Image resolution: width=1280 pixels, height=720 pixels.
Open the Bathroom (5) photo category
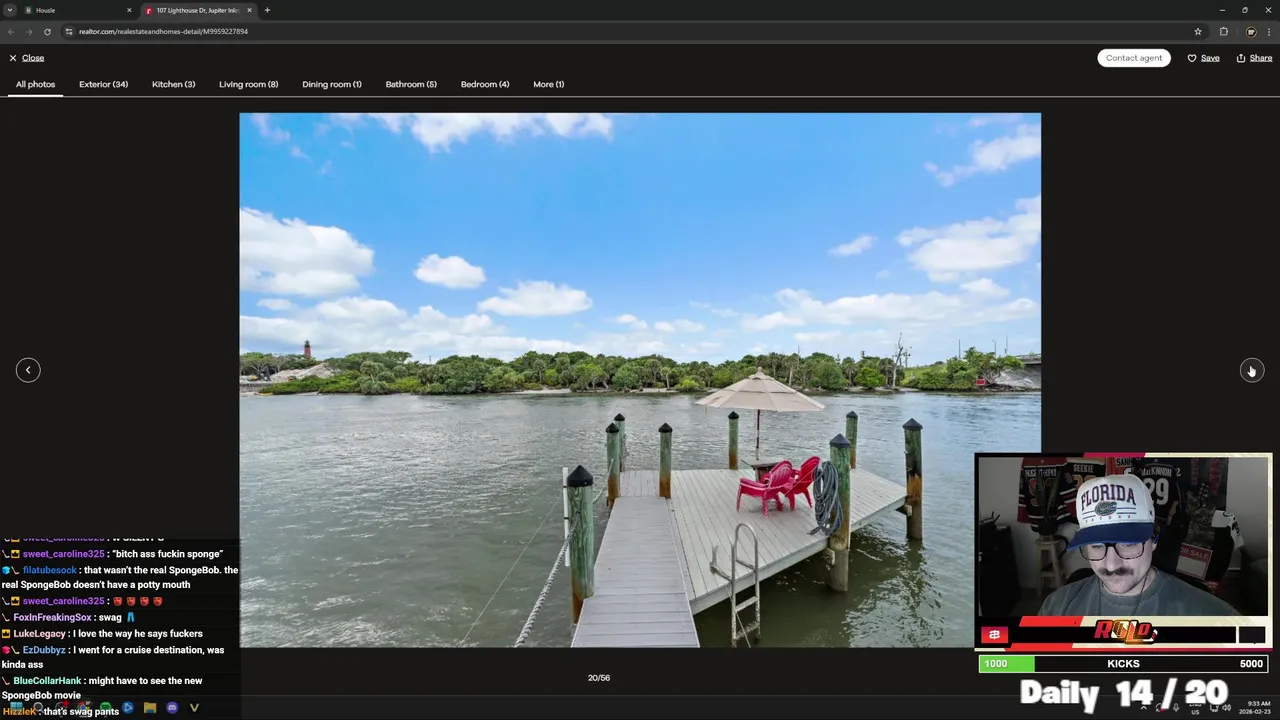click(x=411, y=84)
